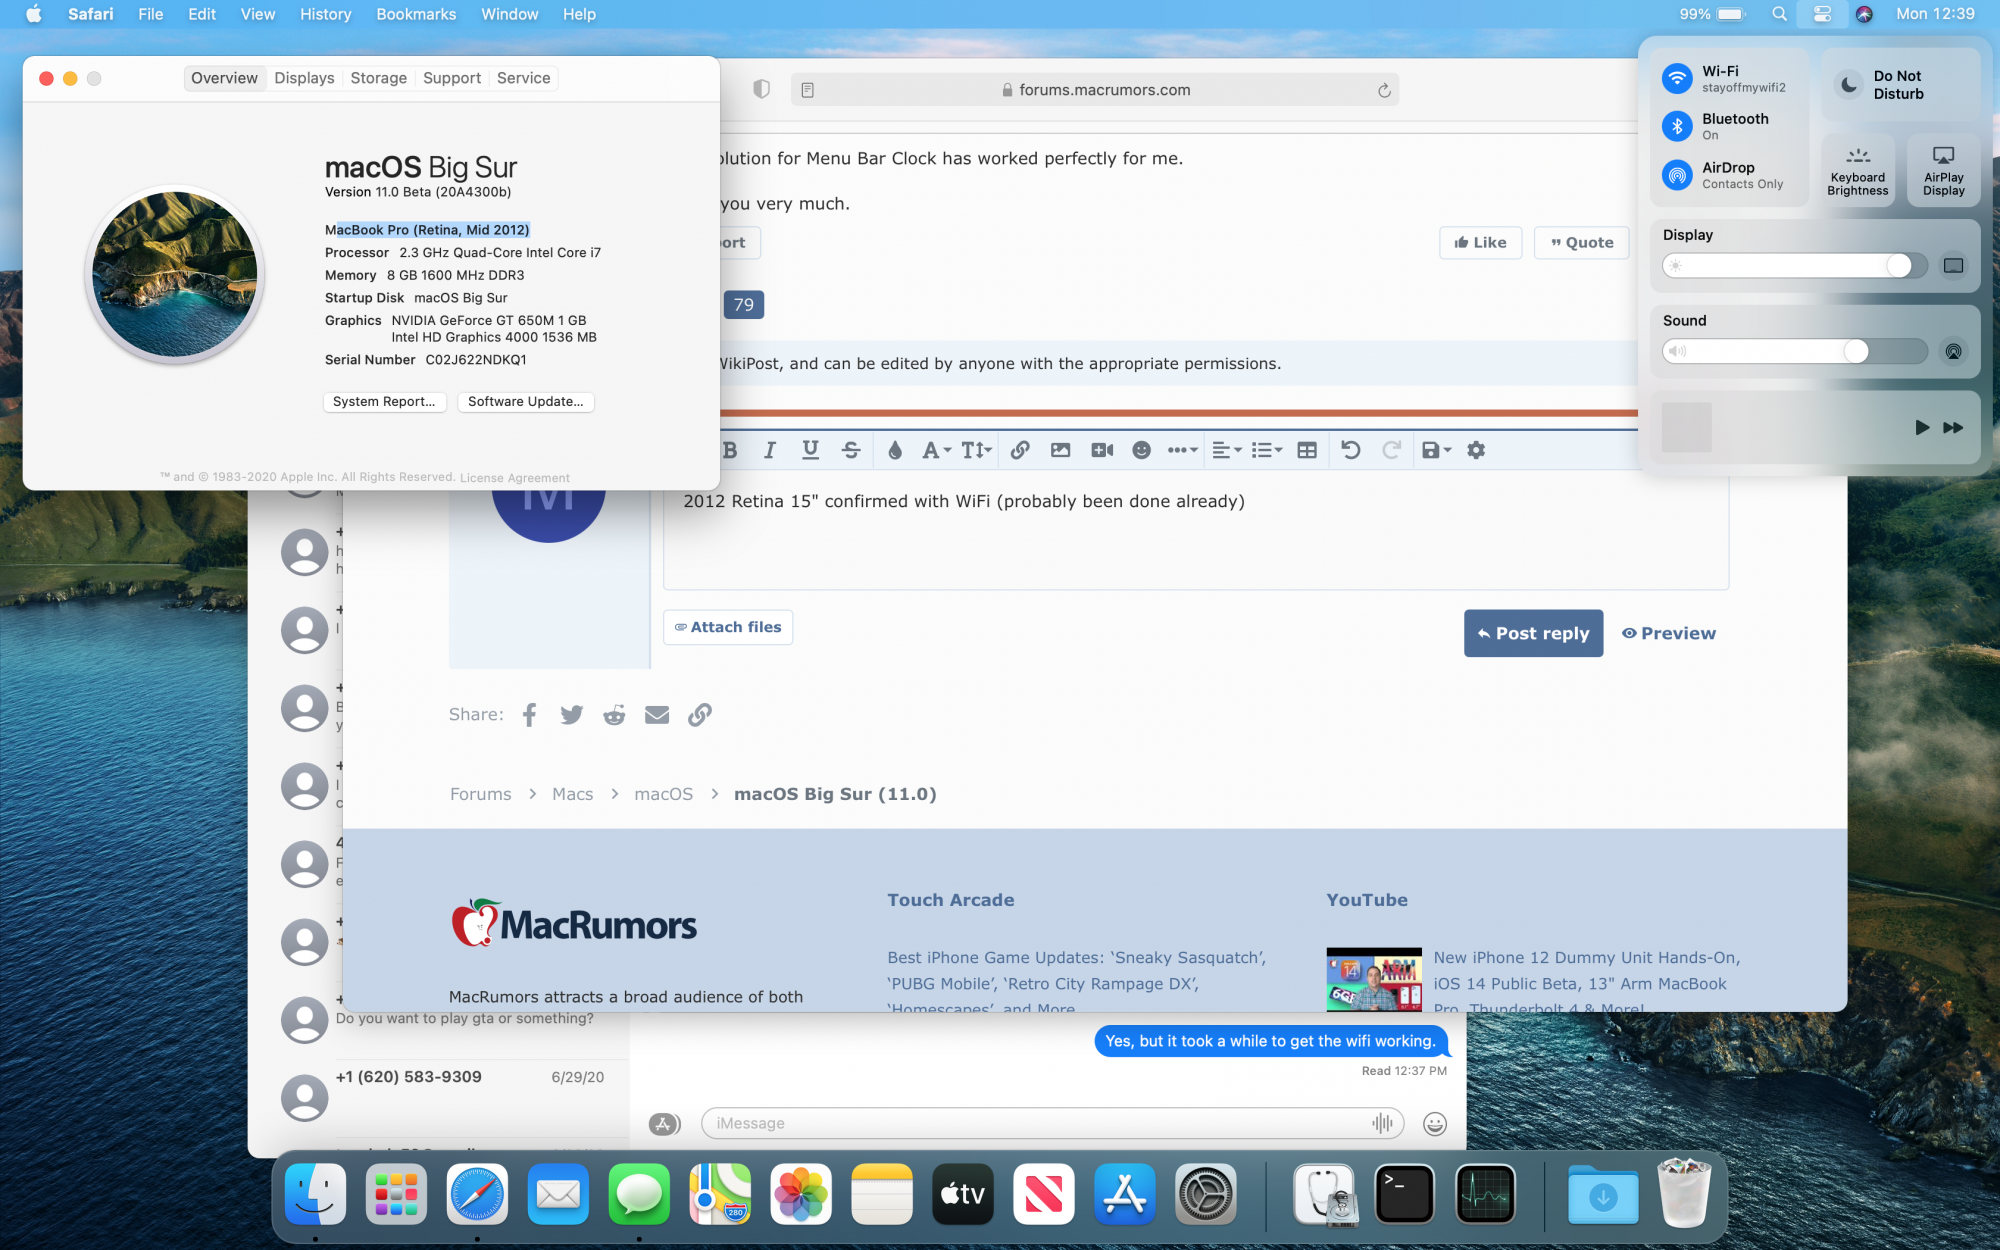Share the thread via Reddit icon
Viewport: 2000px width, 1250px height.
click(x=614, y=715)
